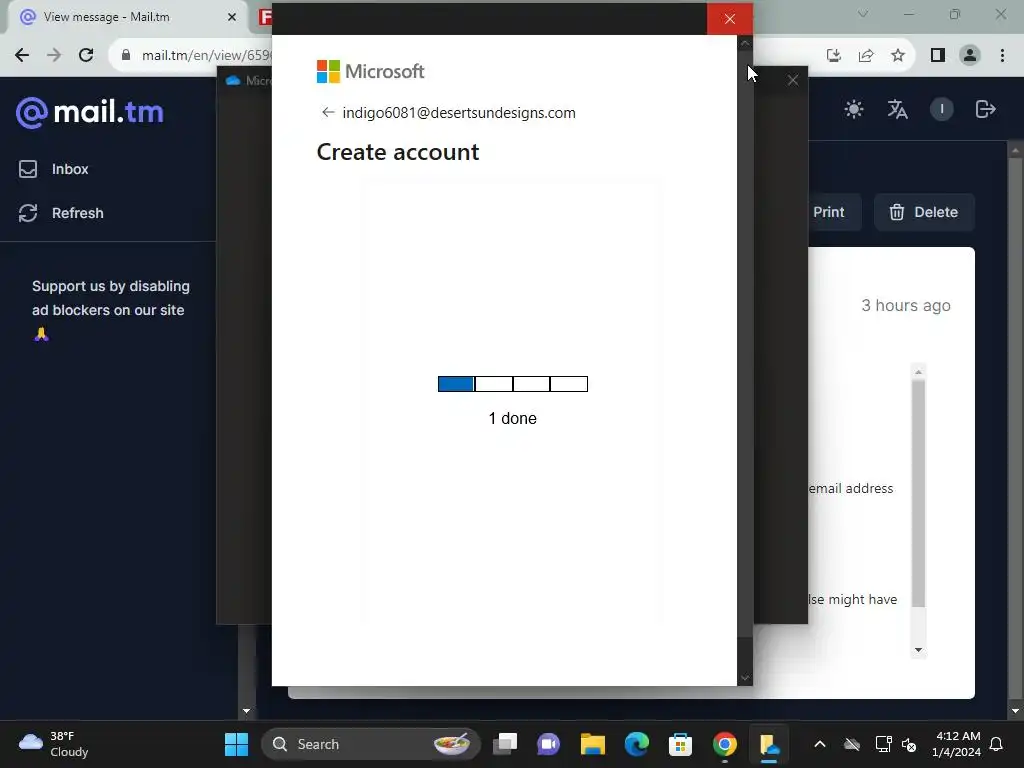1024x768 pixels.
Task: Click the dialog scrollbar down arrow
Action: point(744,679)
